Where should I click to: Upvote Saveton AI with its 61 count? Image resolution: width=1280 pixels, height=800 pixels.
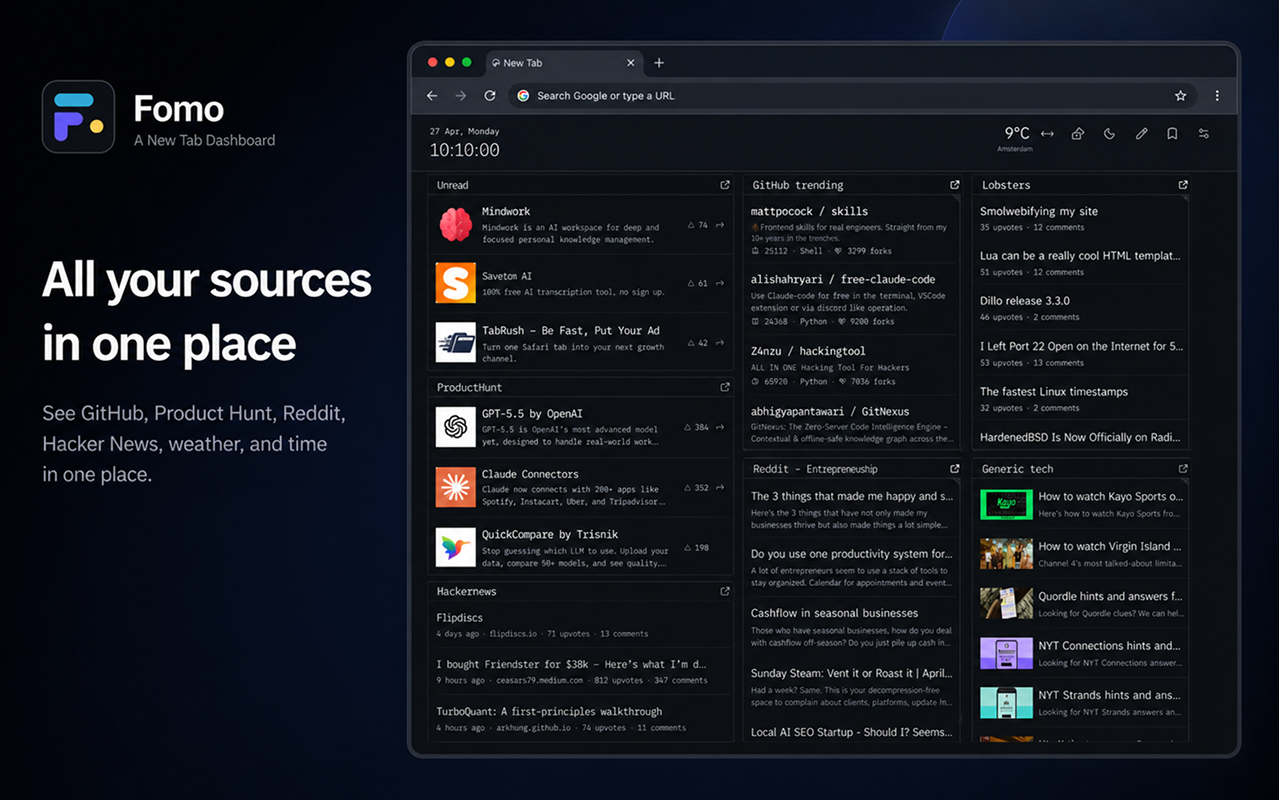click(x=697, y=283)
